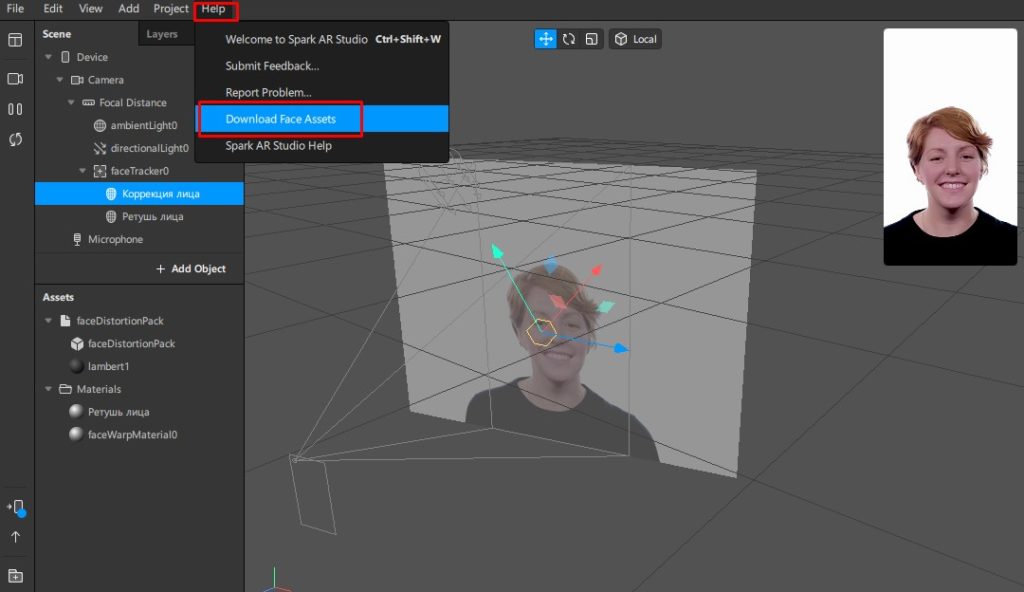The image size is (1024, 592).
Task: Click the test on device icon
Action: click(16, 508)
